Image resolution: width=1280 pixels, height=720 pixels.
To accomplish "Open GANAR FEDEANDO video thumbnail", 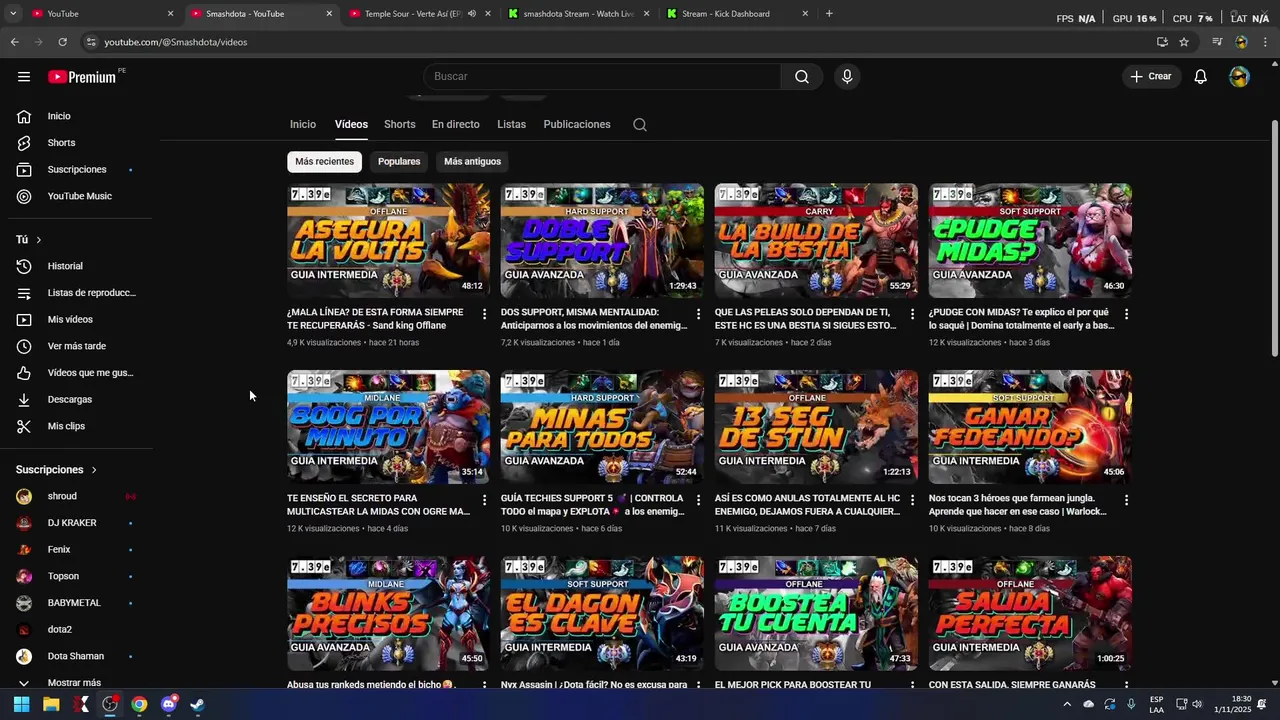I will [1030, 427].
